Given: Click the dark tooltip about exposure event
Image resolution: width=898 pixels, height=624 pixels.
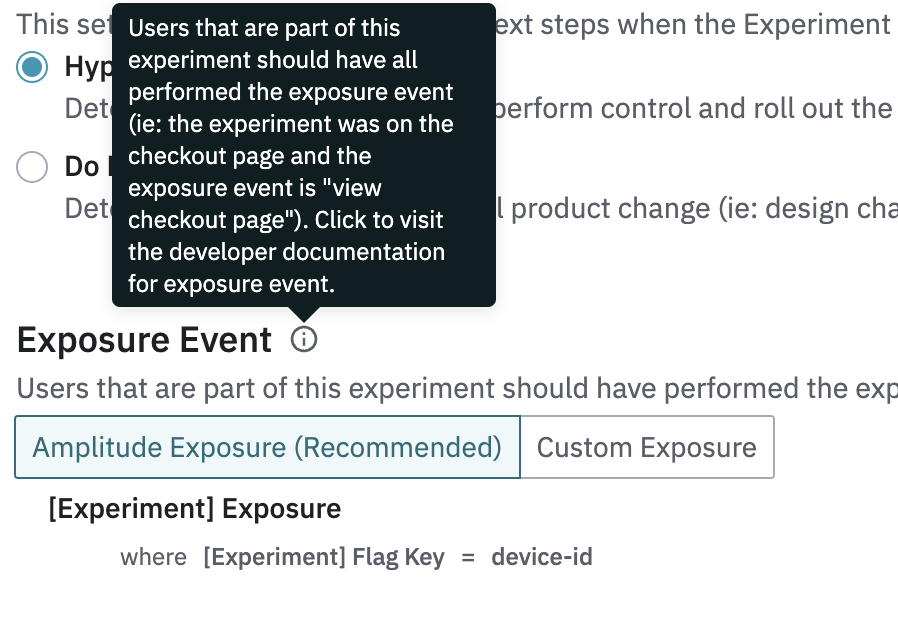Looking at the screenshot, I should click(x=304, y=155).
